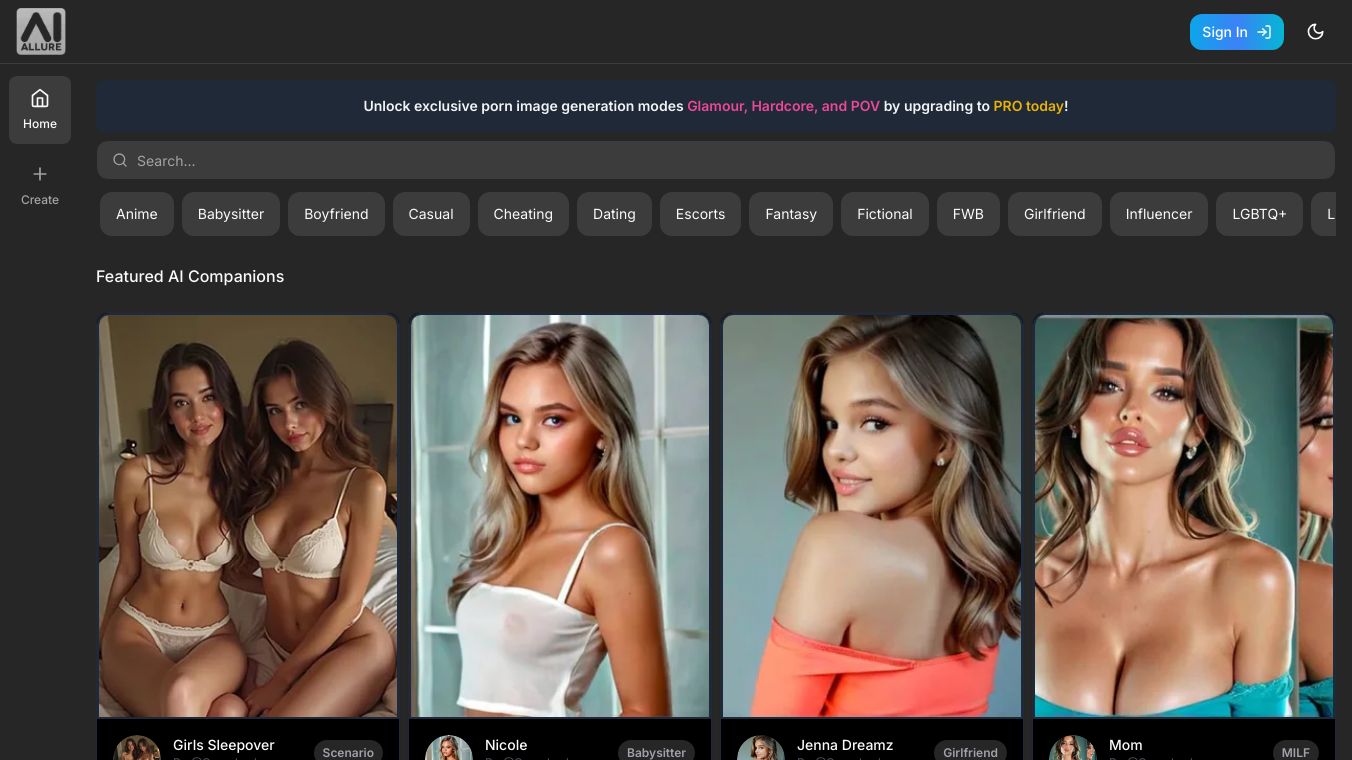Click the small avatar beside Girls Sleepover

click(137, 749)
